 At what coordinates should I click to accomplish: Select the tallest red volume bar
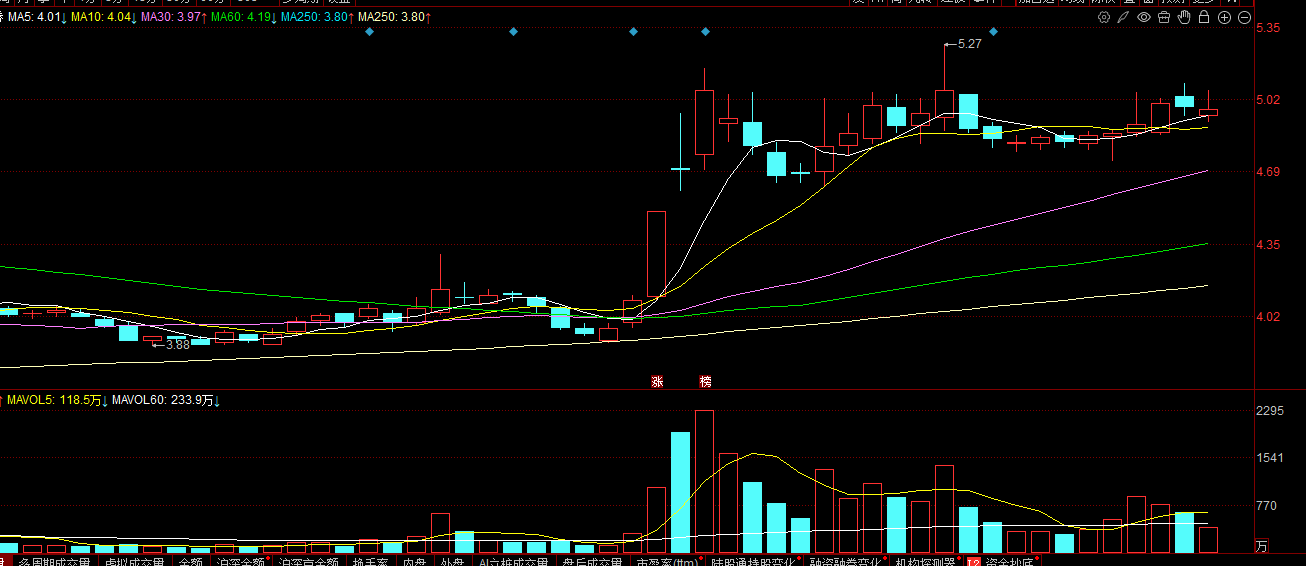point(705,481)
